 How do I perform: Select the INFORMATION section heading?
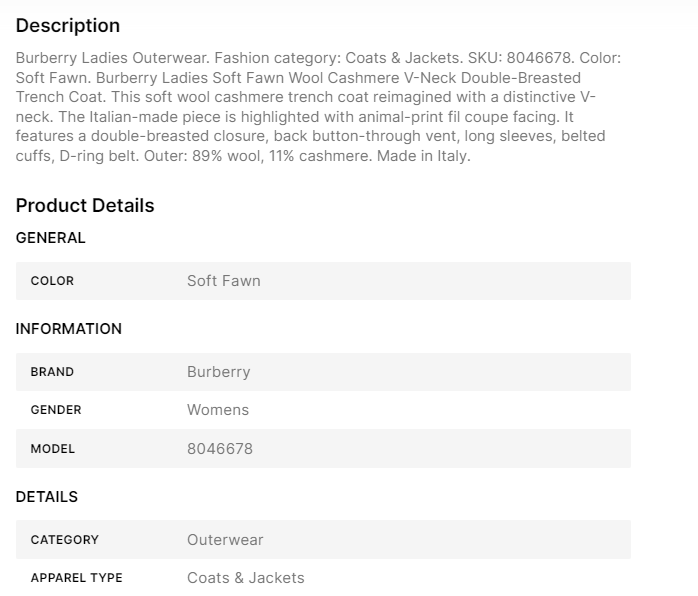coord(69,329)
